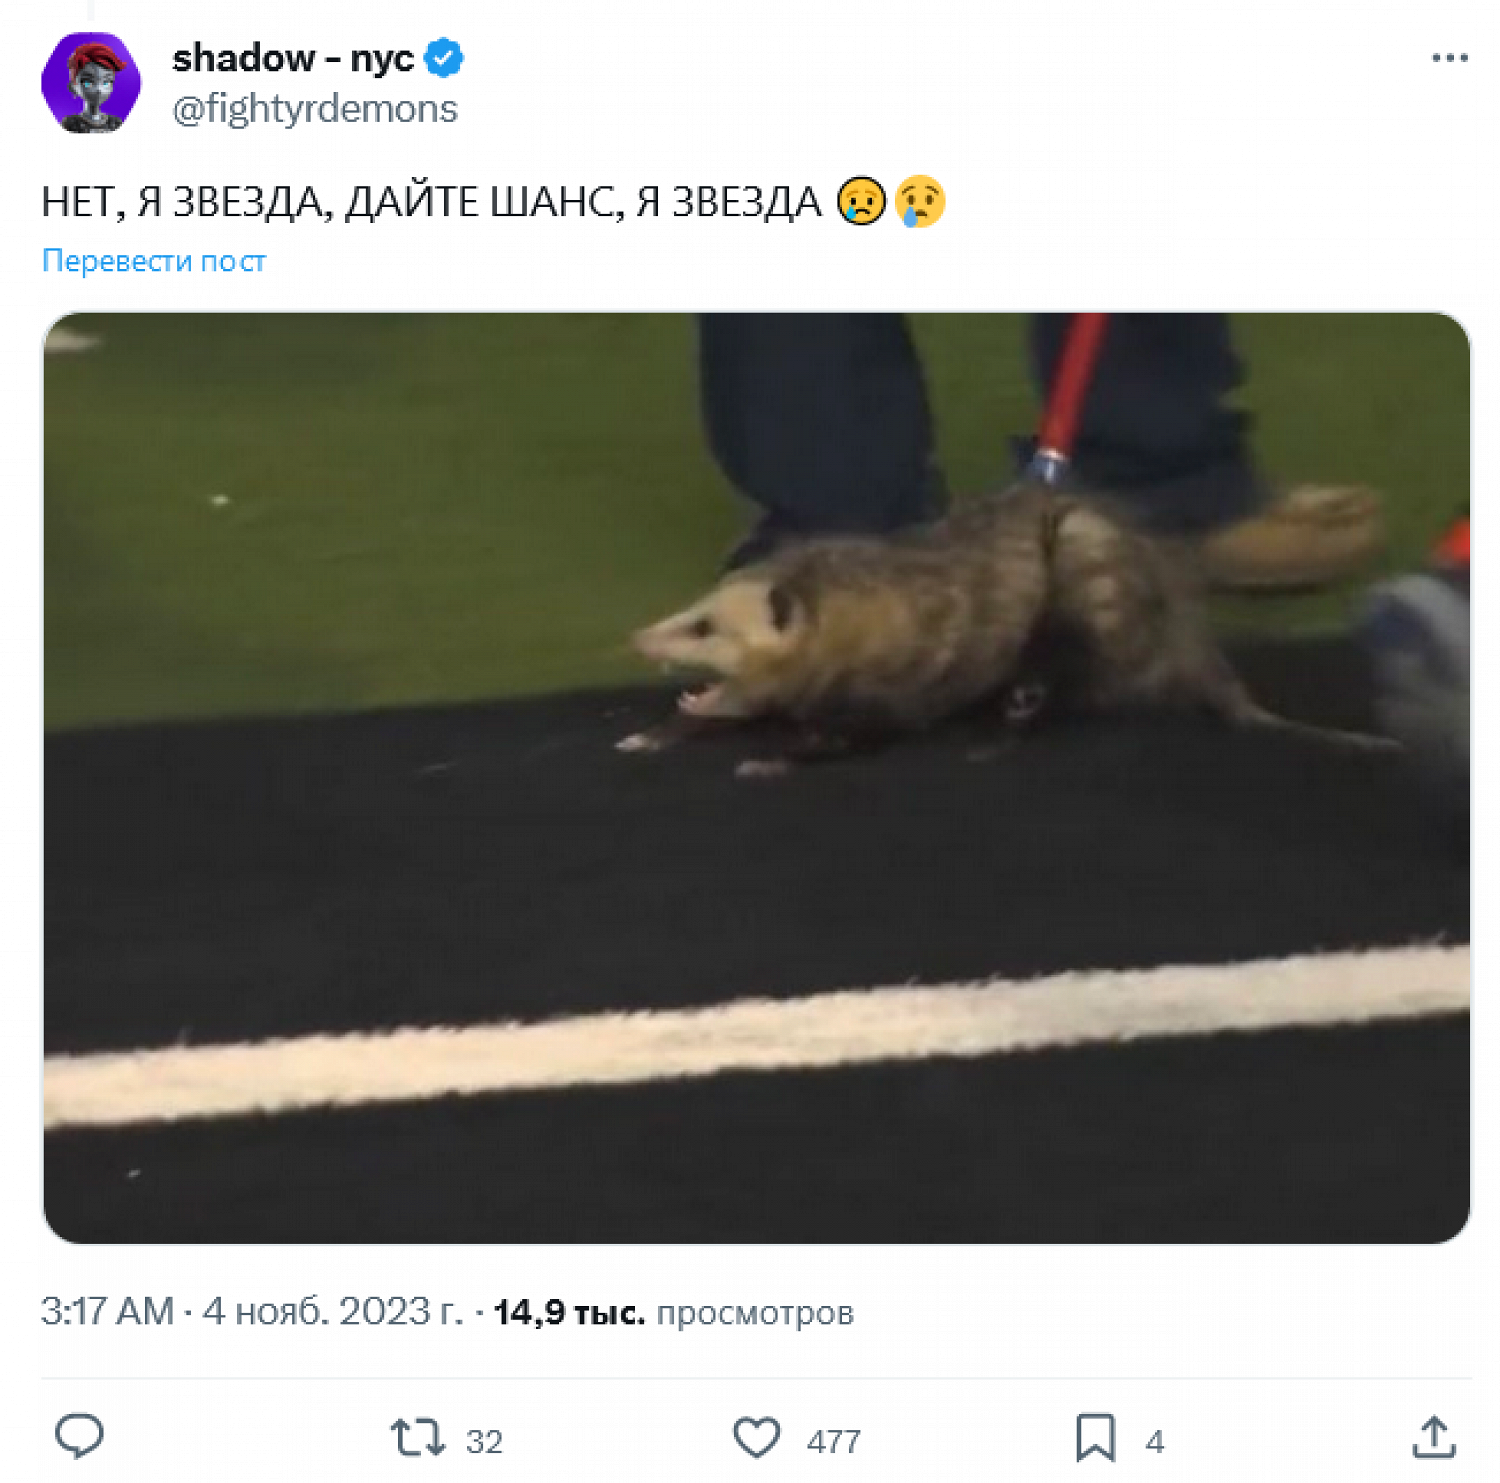
Task: Click the crying emoji at end of post text
Action: (920, 201)
